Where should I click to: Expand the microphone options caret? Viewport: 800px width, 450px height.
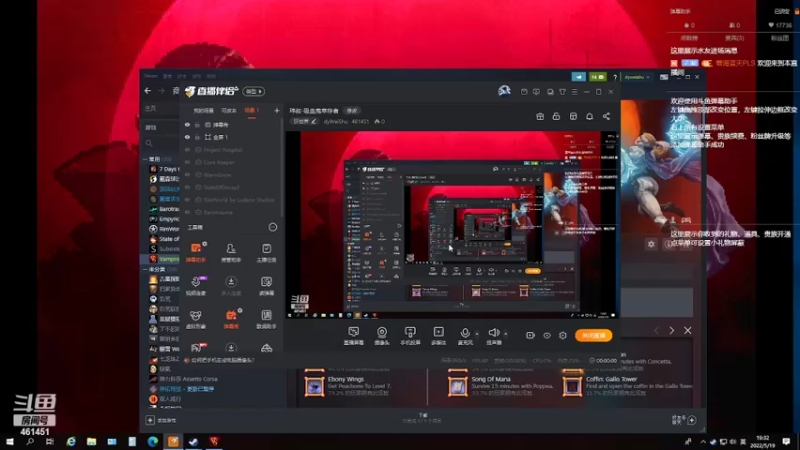tap(477, 334)
